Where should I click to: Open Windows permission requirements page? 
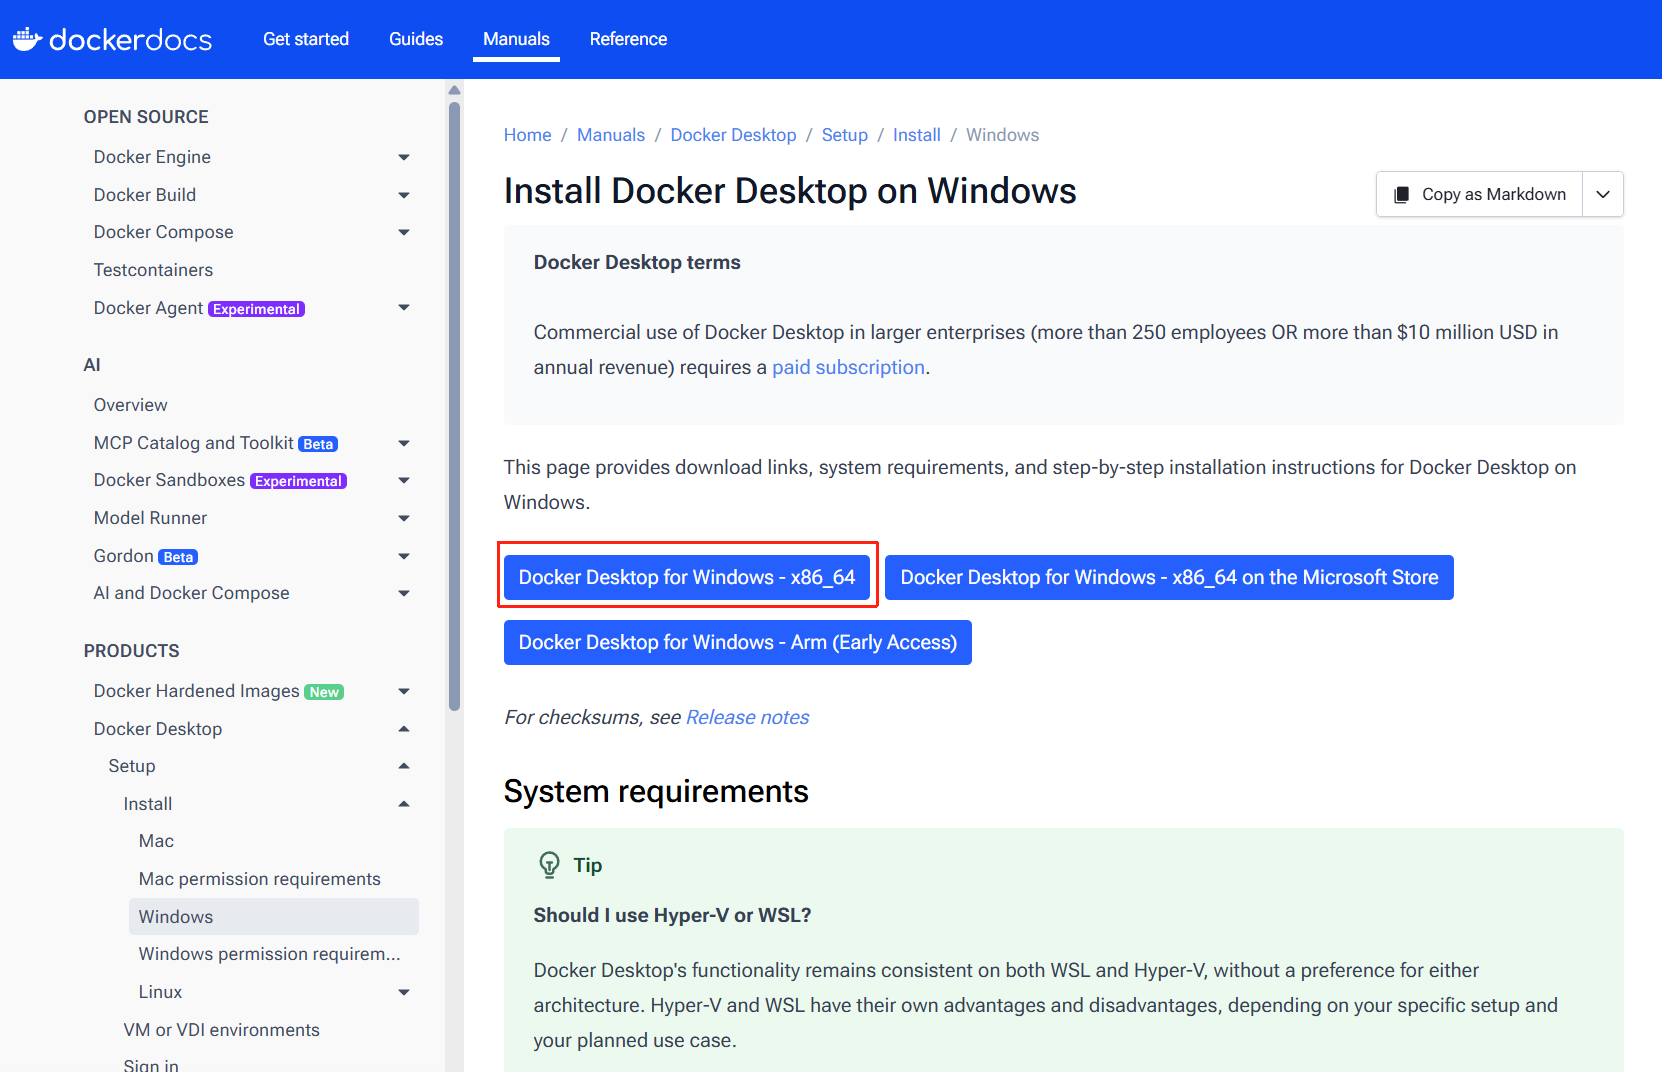point(269,954)
